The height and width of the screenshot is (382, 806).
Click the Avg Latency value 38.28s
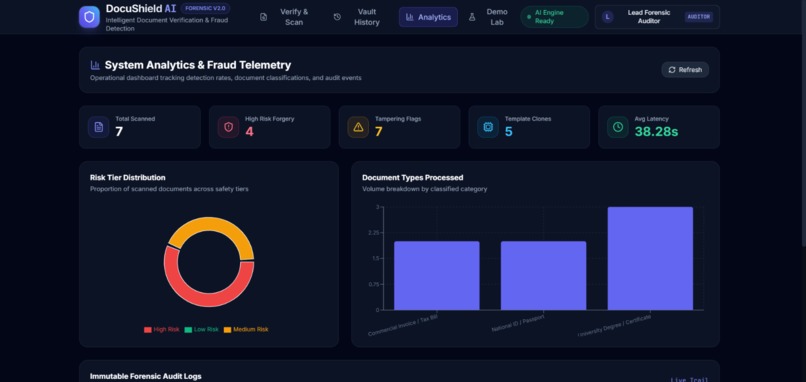click(656, 132)
